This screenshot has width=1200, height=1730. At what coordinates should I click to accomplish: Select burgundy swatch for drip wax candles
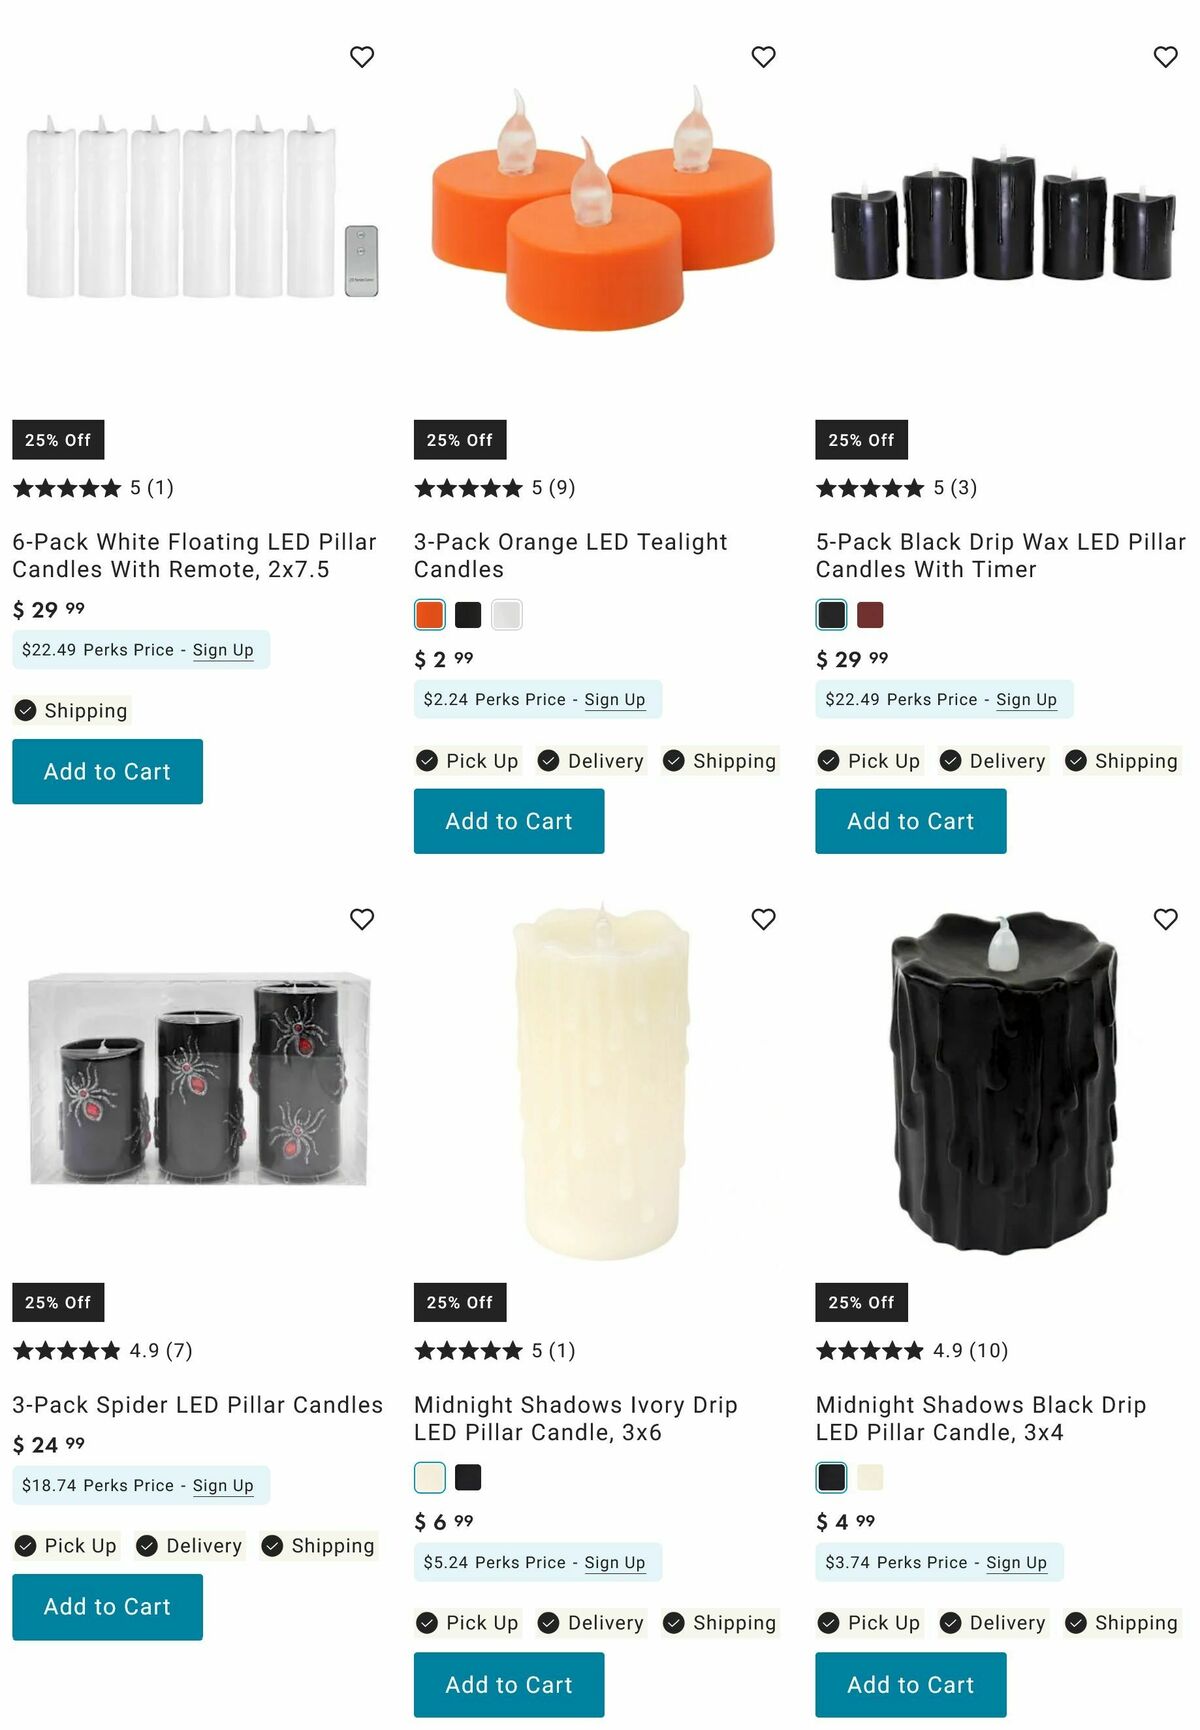point(870,615)
